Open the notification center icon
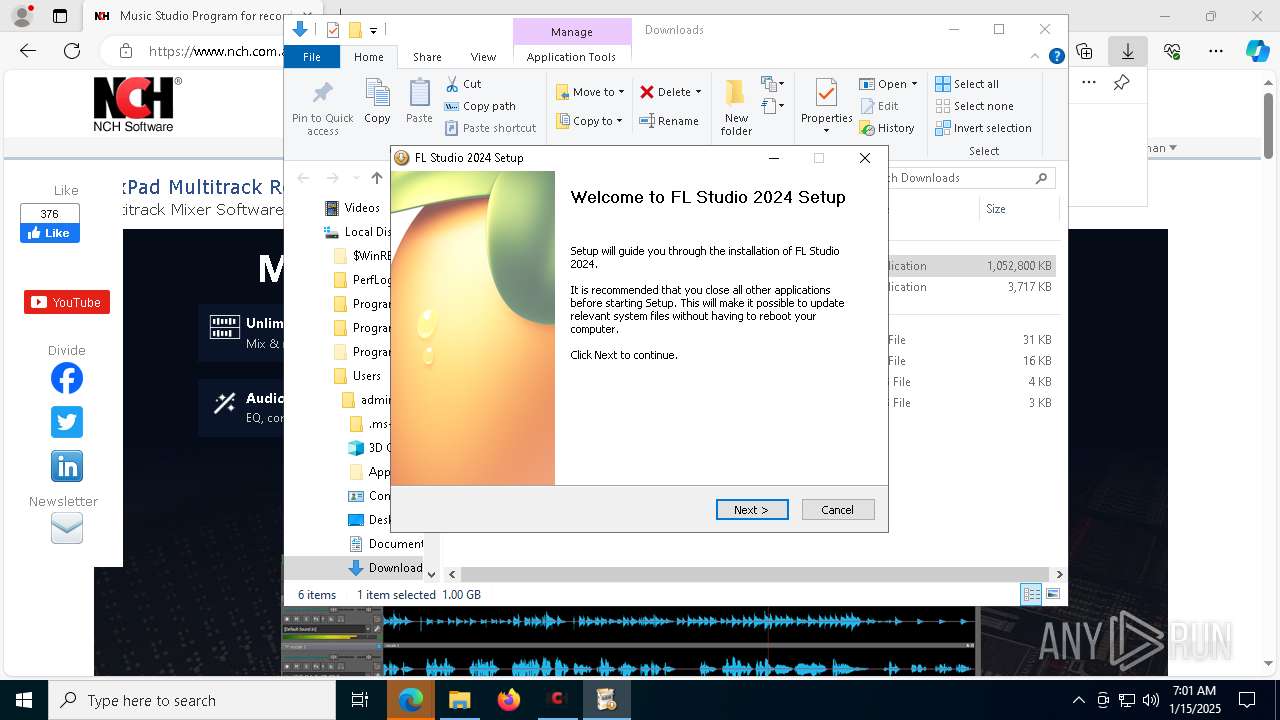This screenshot has width=1280, height=720. pyautogui.click(x=1247, y=700)
